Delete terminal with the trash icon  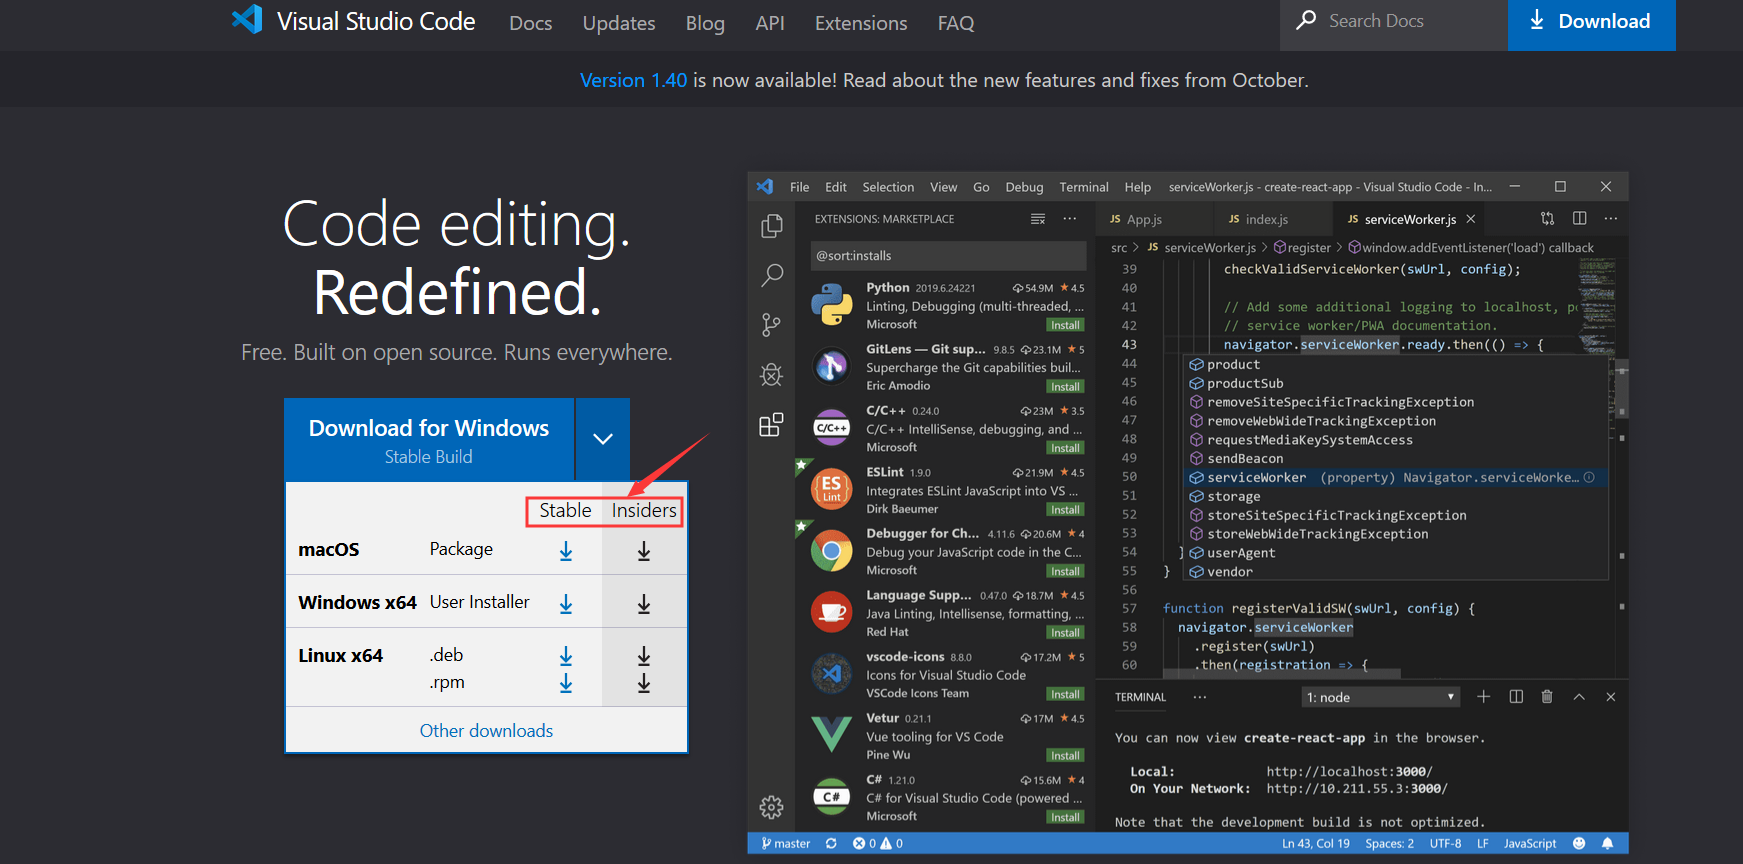(x=1547, y=697)
